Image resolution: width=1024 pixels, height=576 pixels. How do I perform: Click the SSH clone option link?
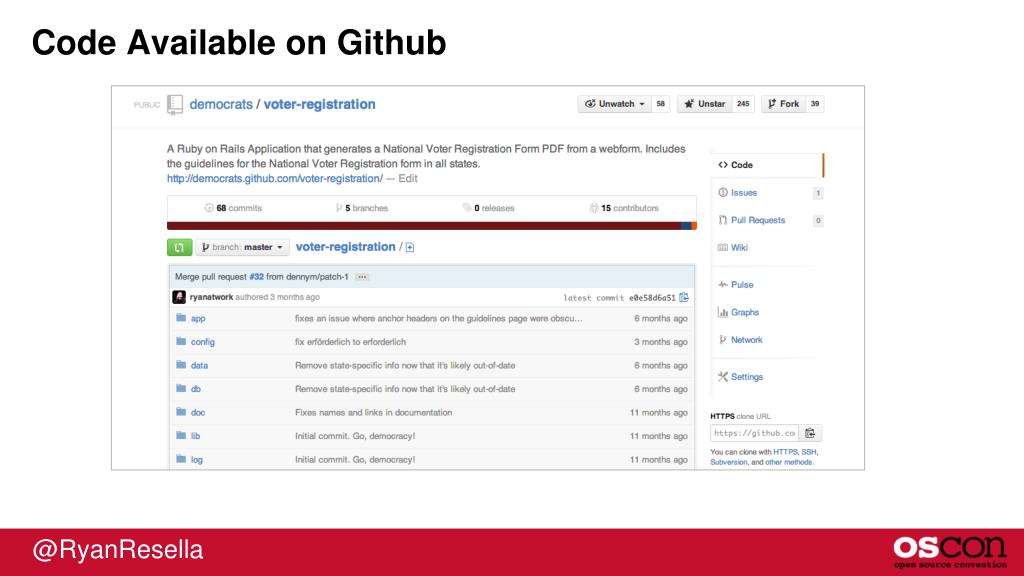pos(808,452)
